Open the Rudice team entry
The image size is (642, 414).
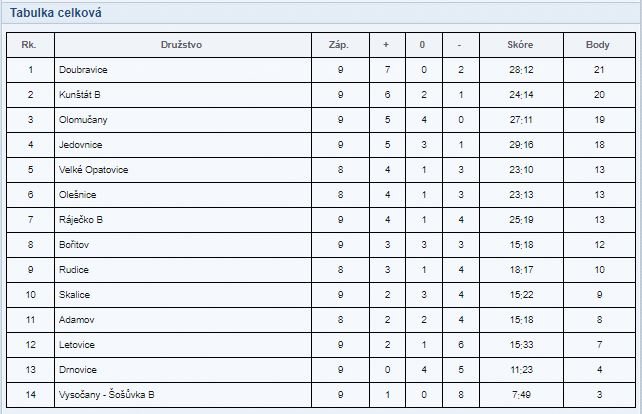click(74, 269)
